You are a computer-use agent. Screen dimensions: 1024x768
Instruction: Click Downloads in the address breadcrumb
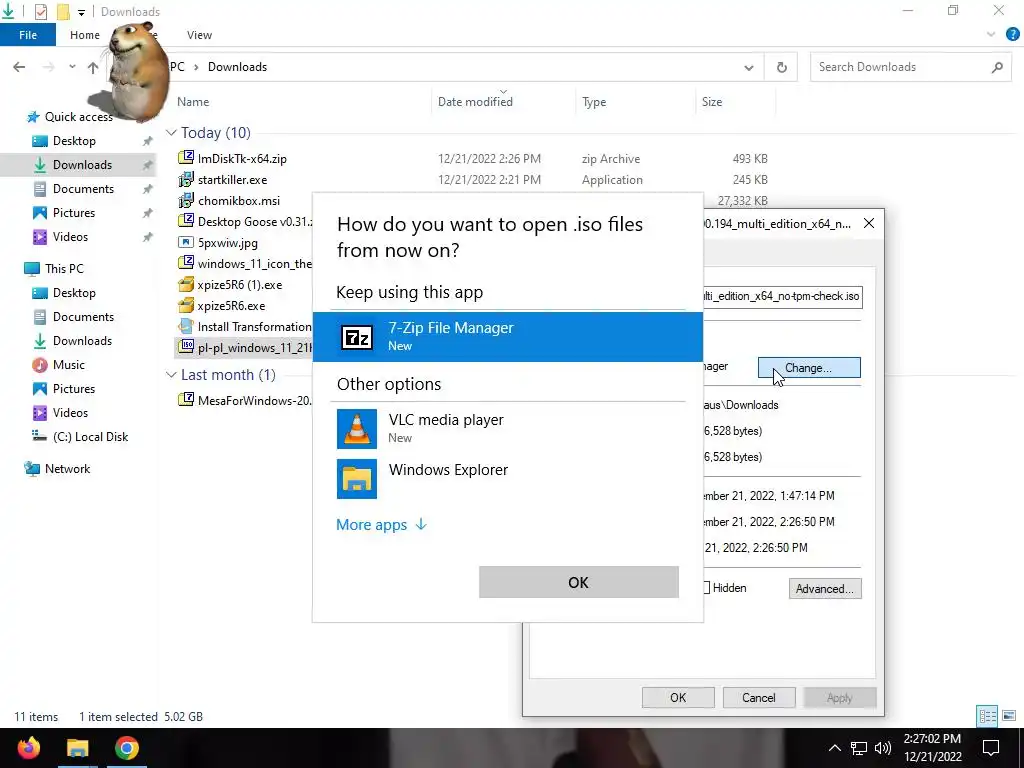tap(237, 67)
